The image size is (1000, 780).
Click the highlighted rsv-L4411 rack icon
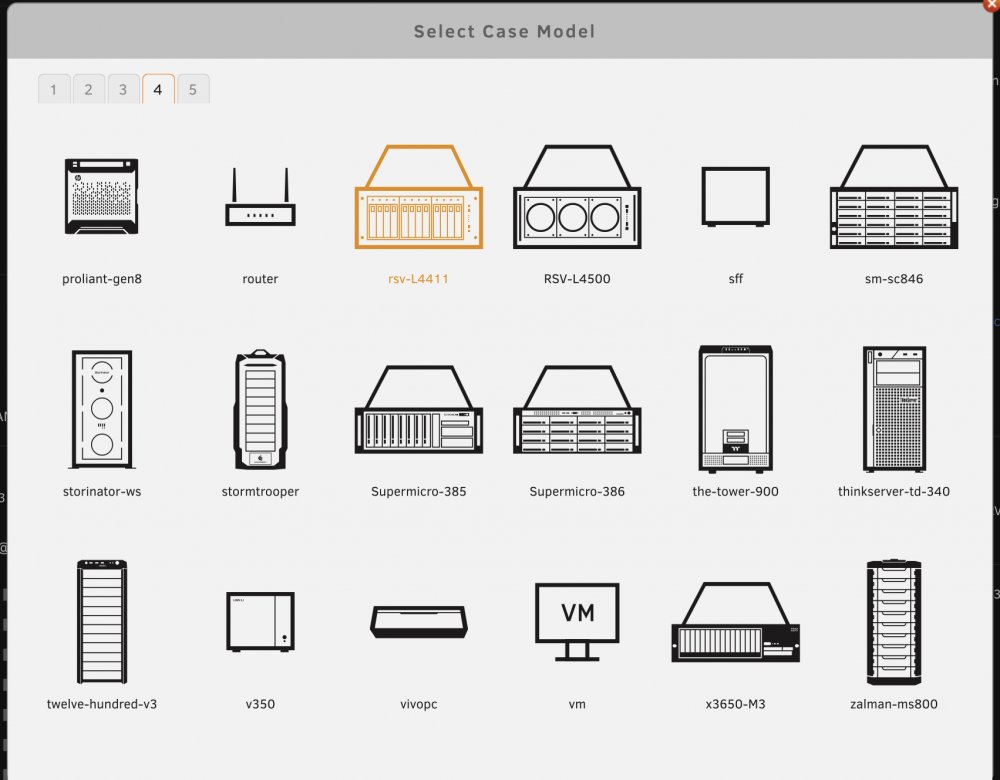[418, 196]
